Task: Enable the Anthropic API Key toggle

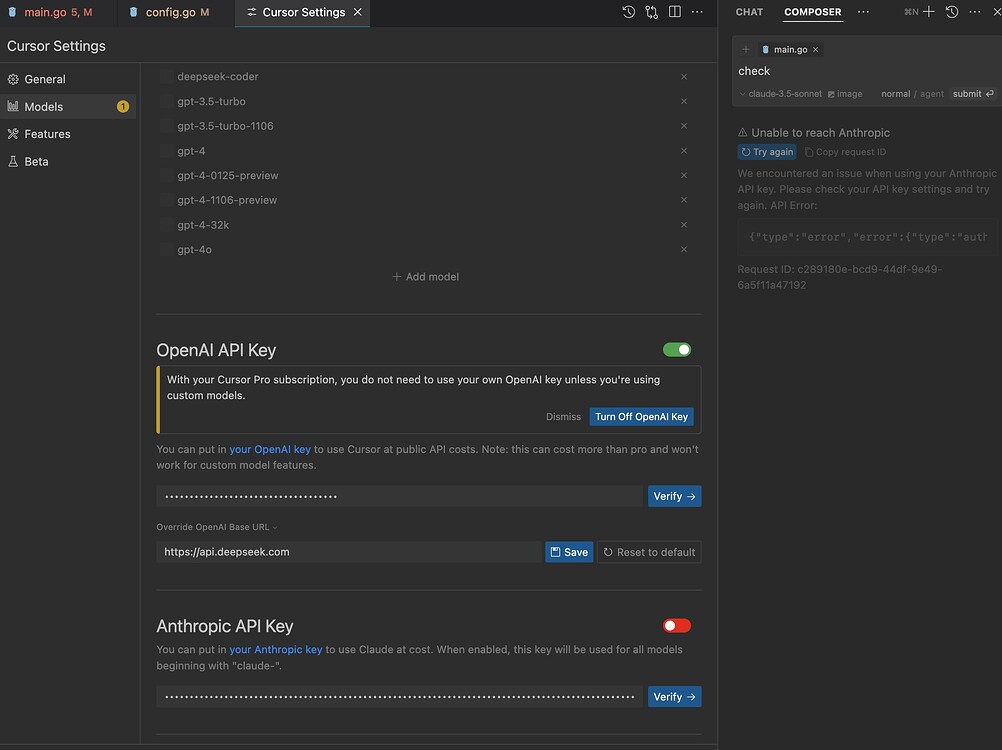Action: tap(676, 624)
